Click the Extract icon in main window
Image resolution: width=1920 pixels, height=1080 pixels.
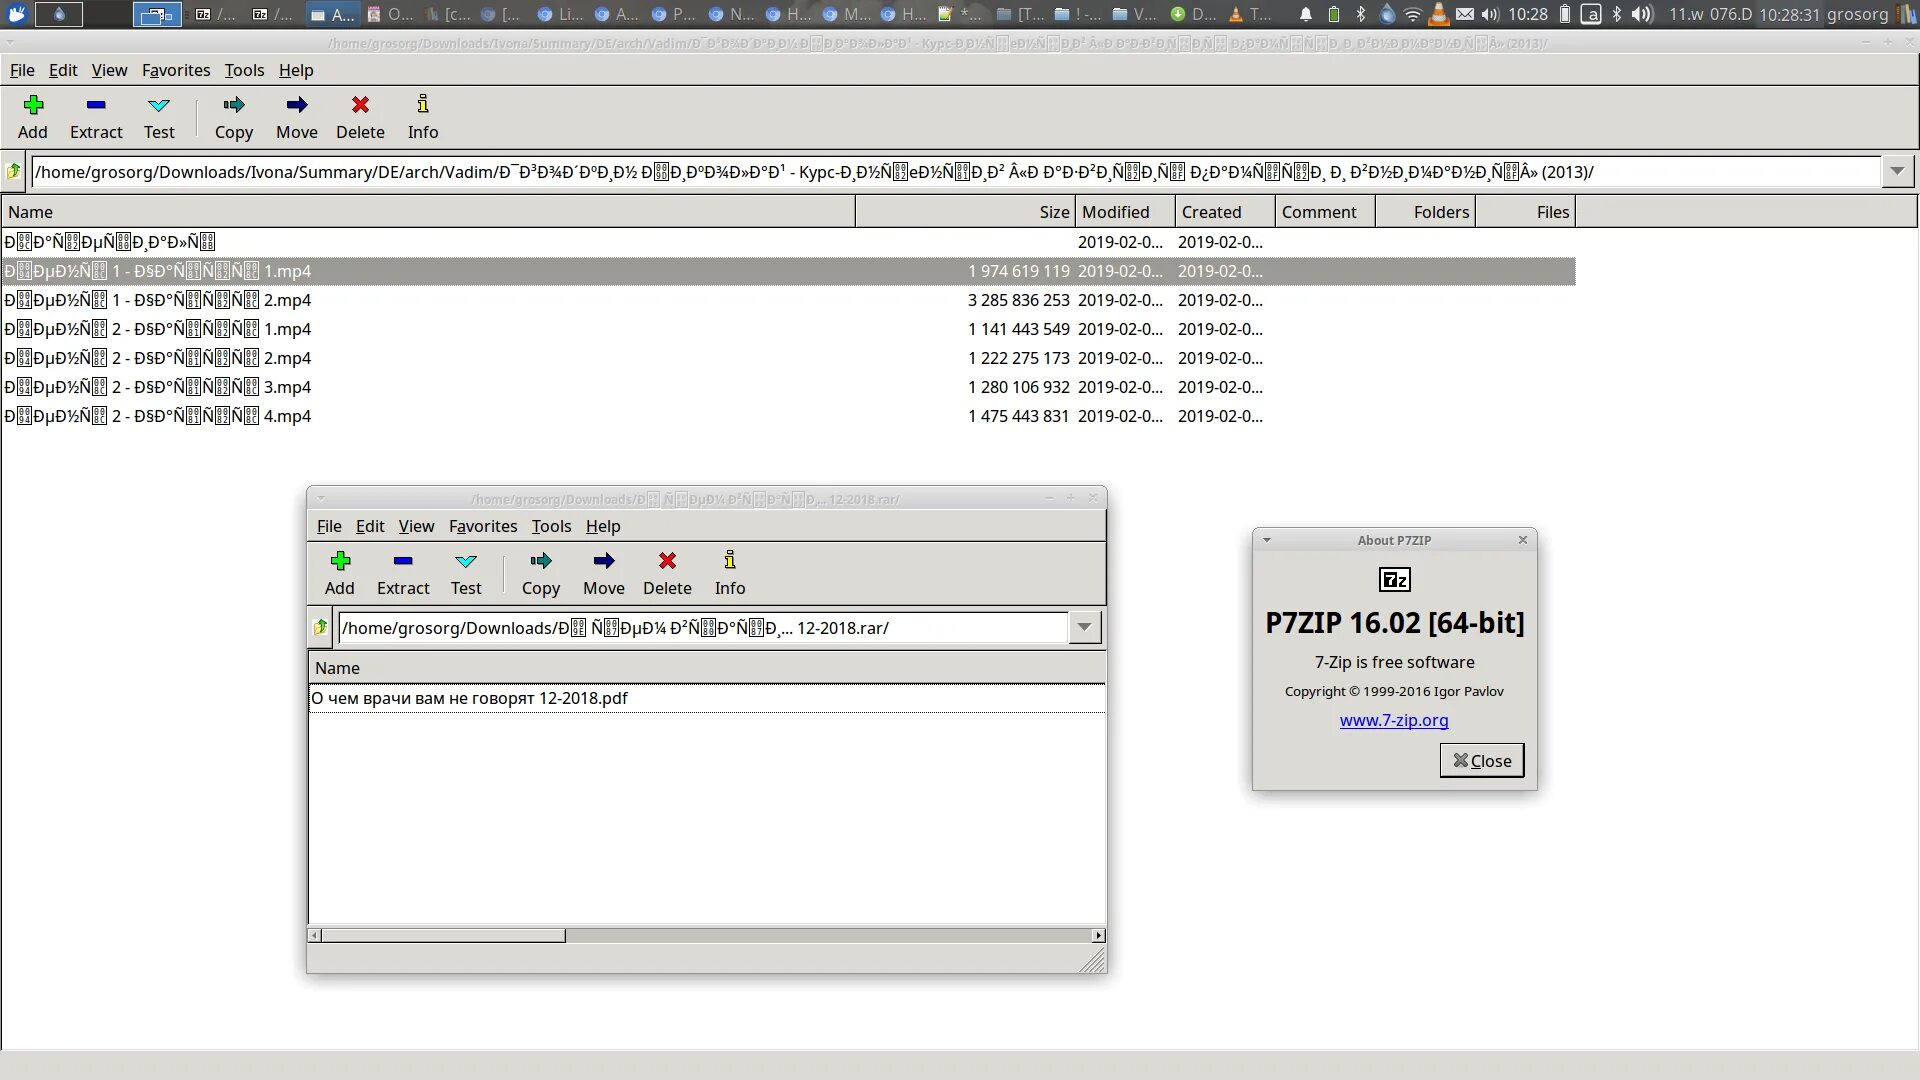96,105
